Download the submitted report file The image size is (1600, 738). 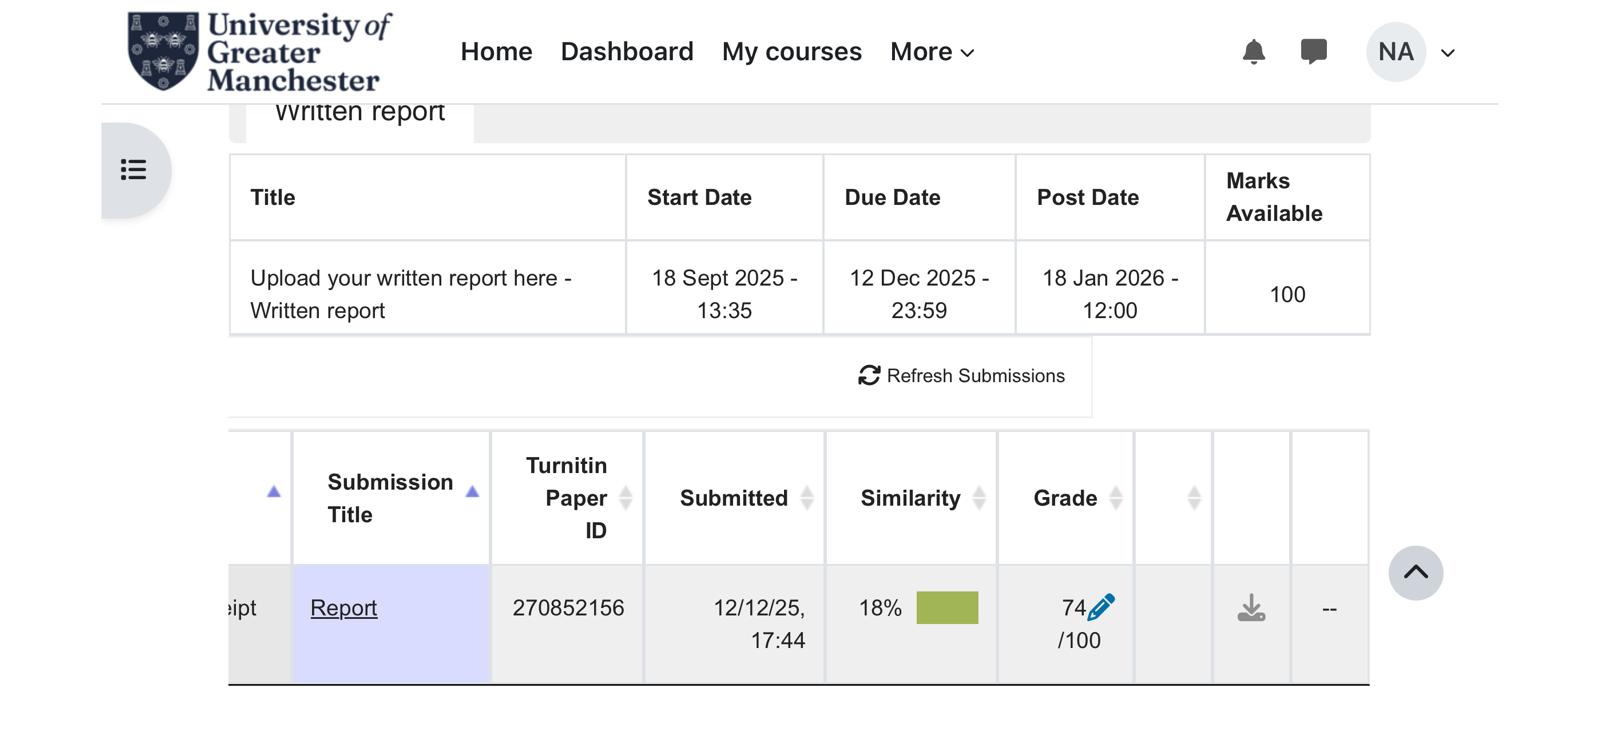point(1252,607)
